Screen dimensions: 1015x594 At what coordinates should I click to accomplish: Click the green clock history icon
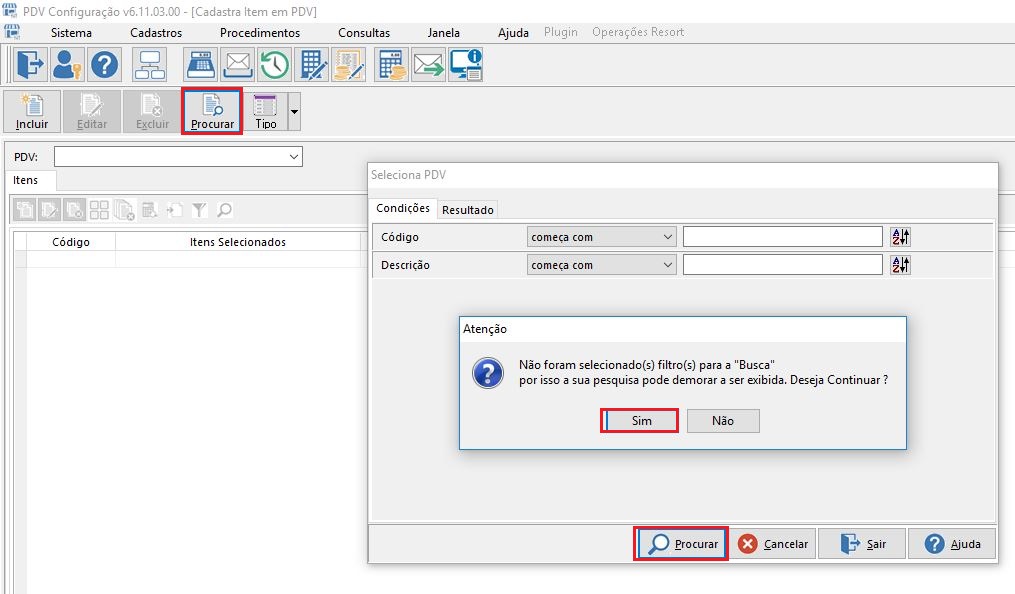pyautogui.click(x=274, y=65)
